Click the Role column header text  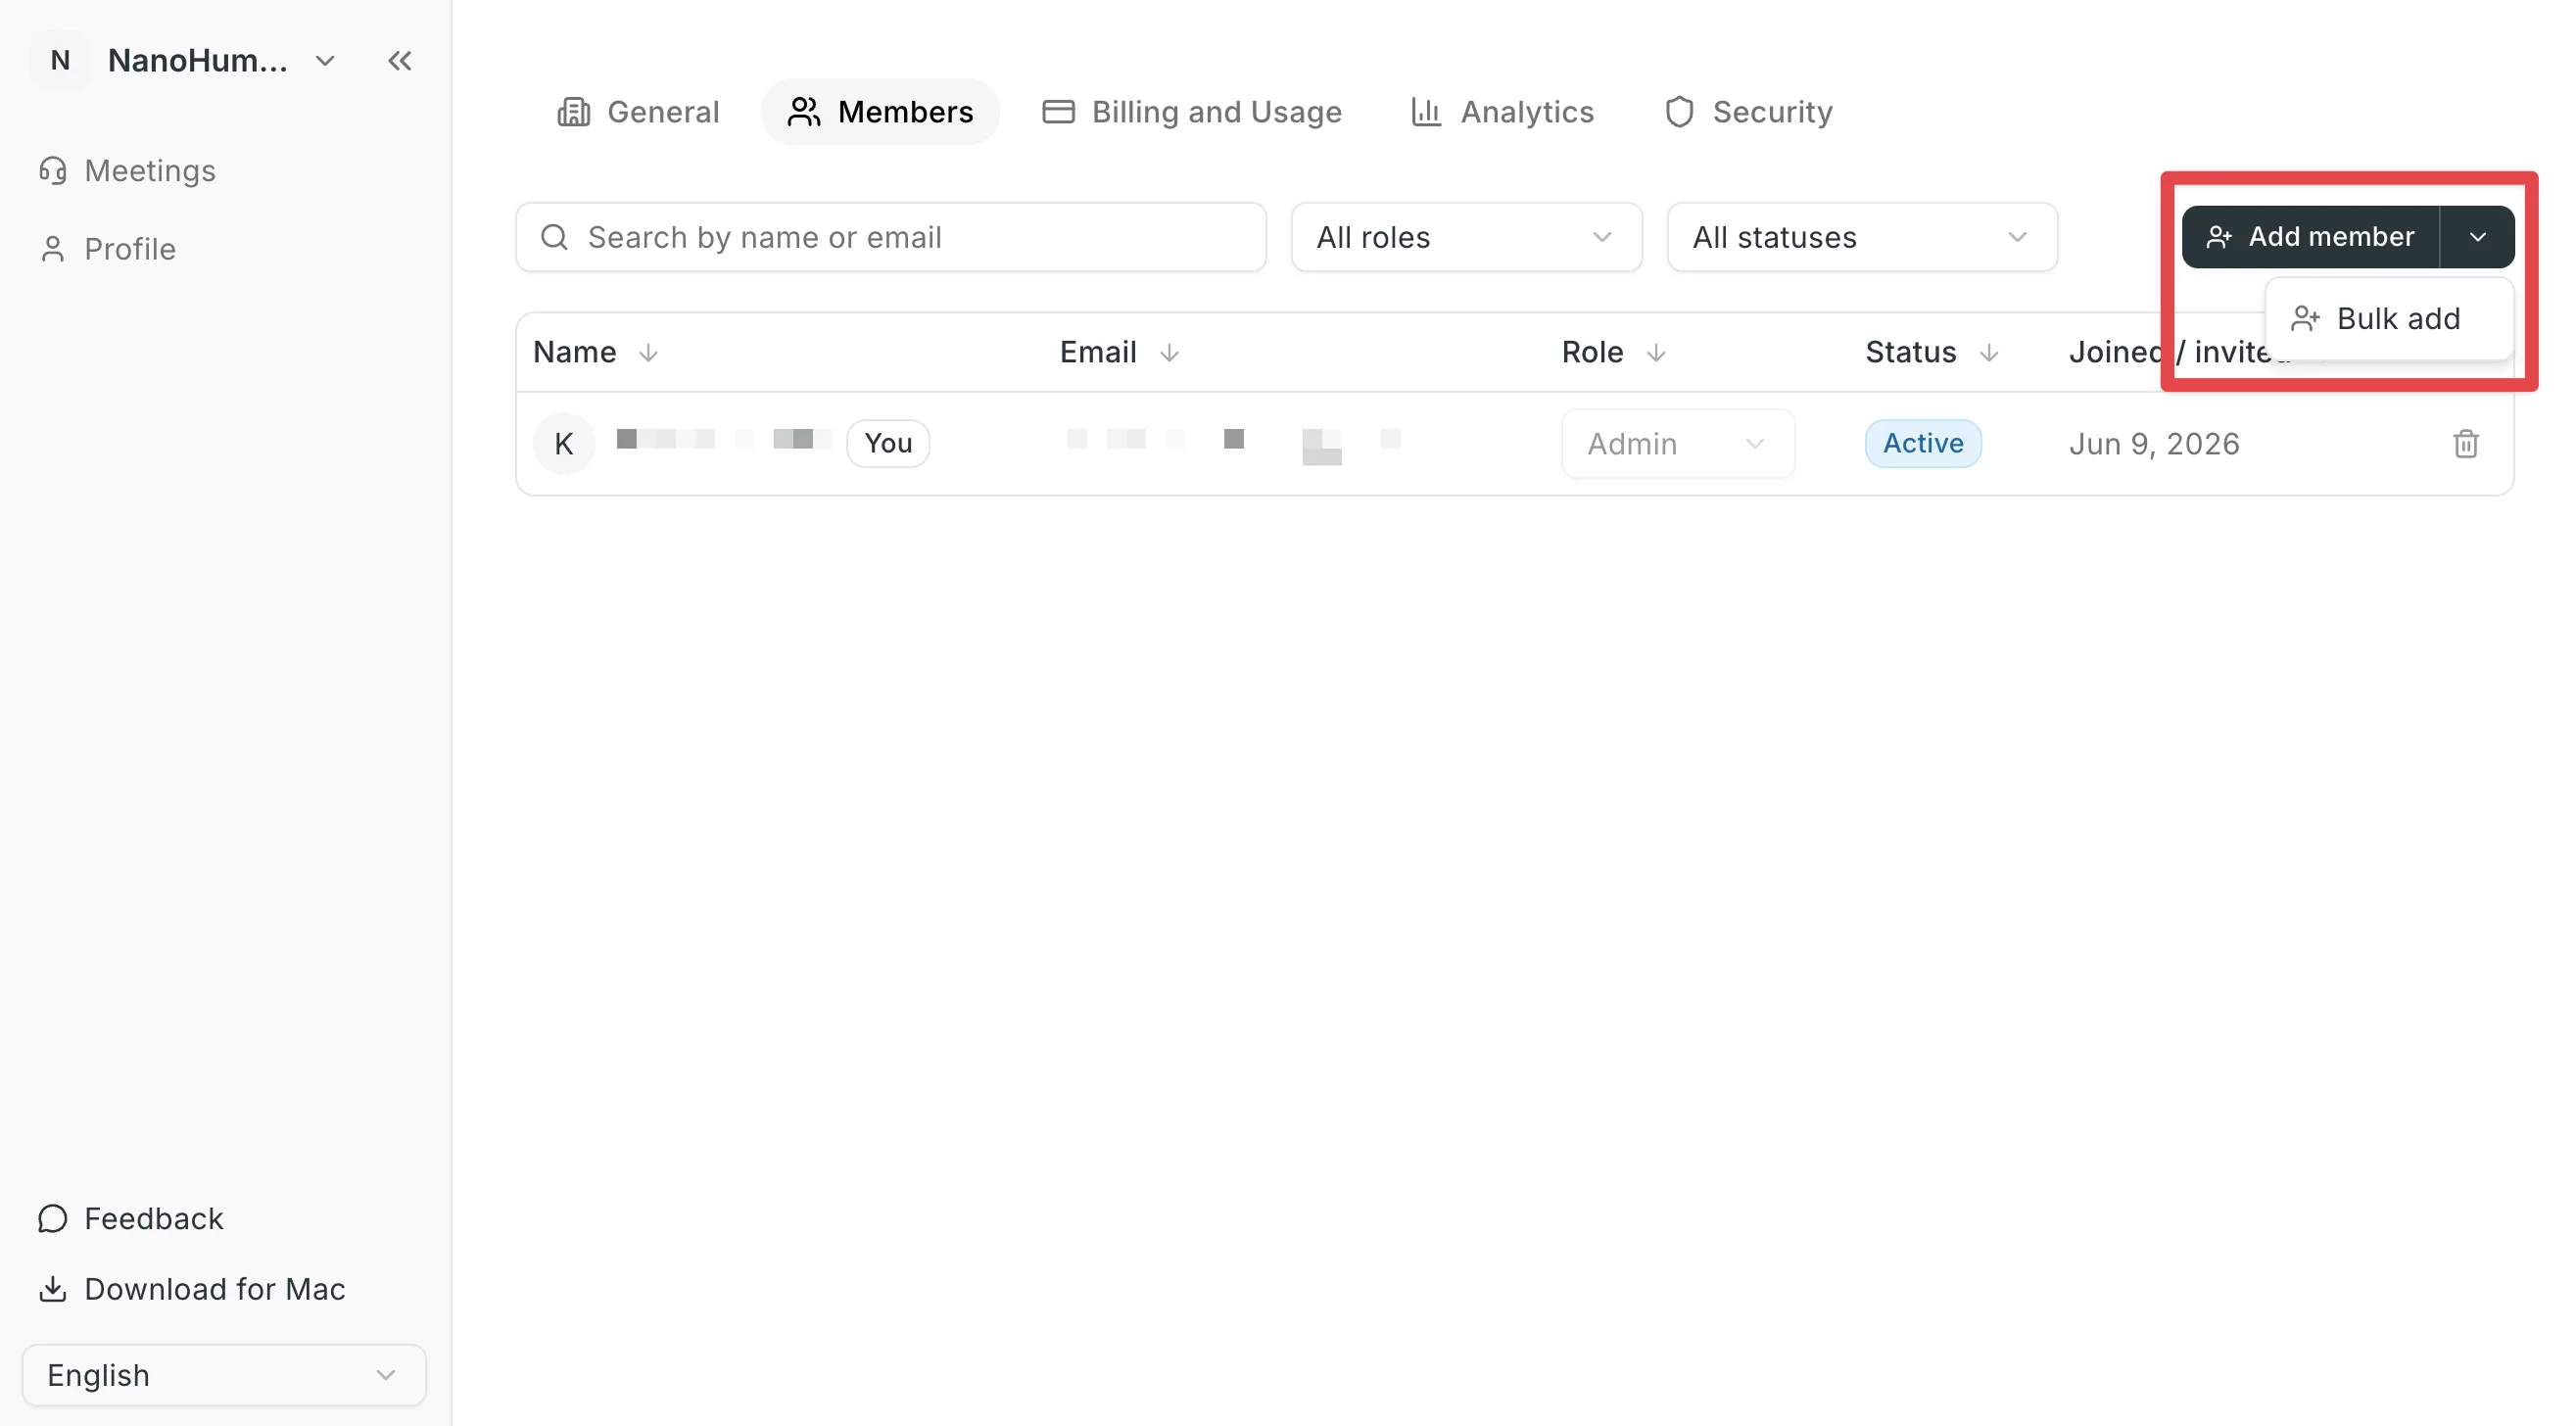(1593, 352)
